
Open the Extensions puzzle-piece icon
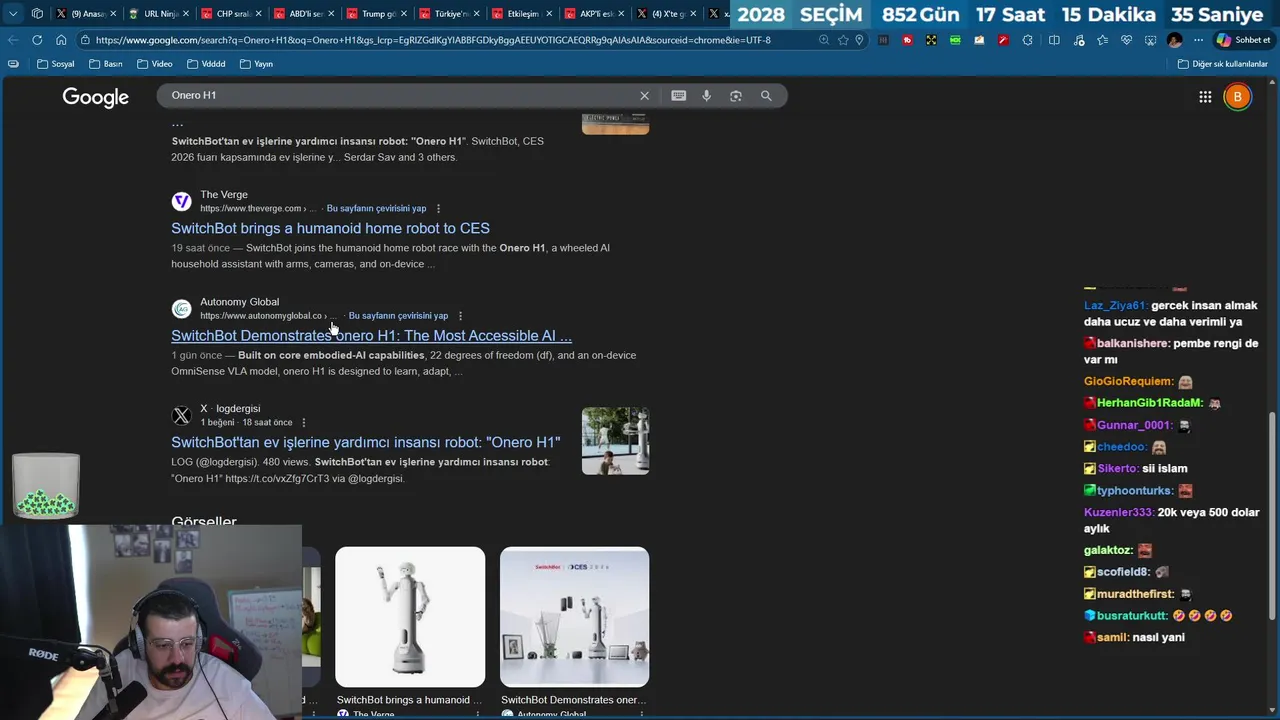click(1027, 40)
